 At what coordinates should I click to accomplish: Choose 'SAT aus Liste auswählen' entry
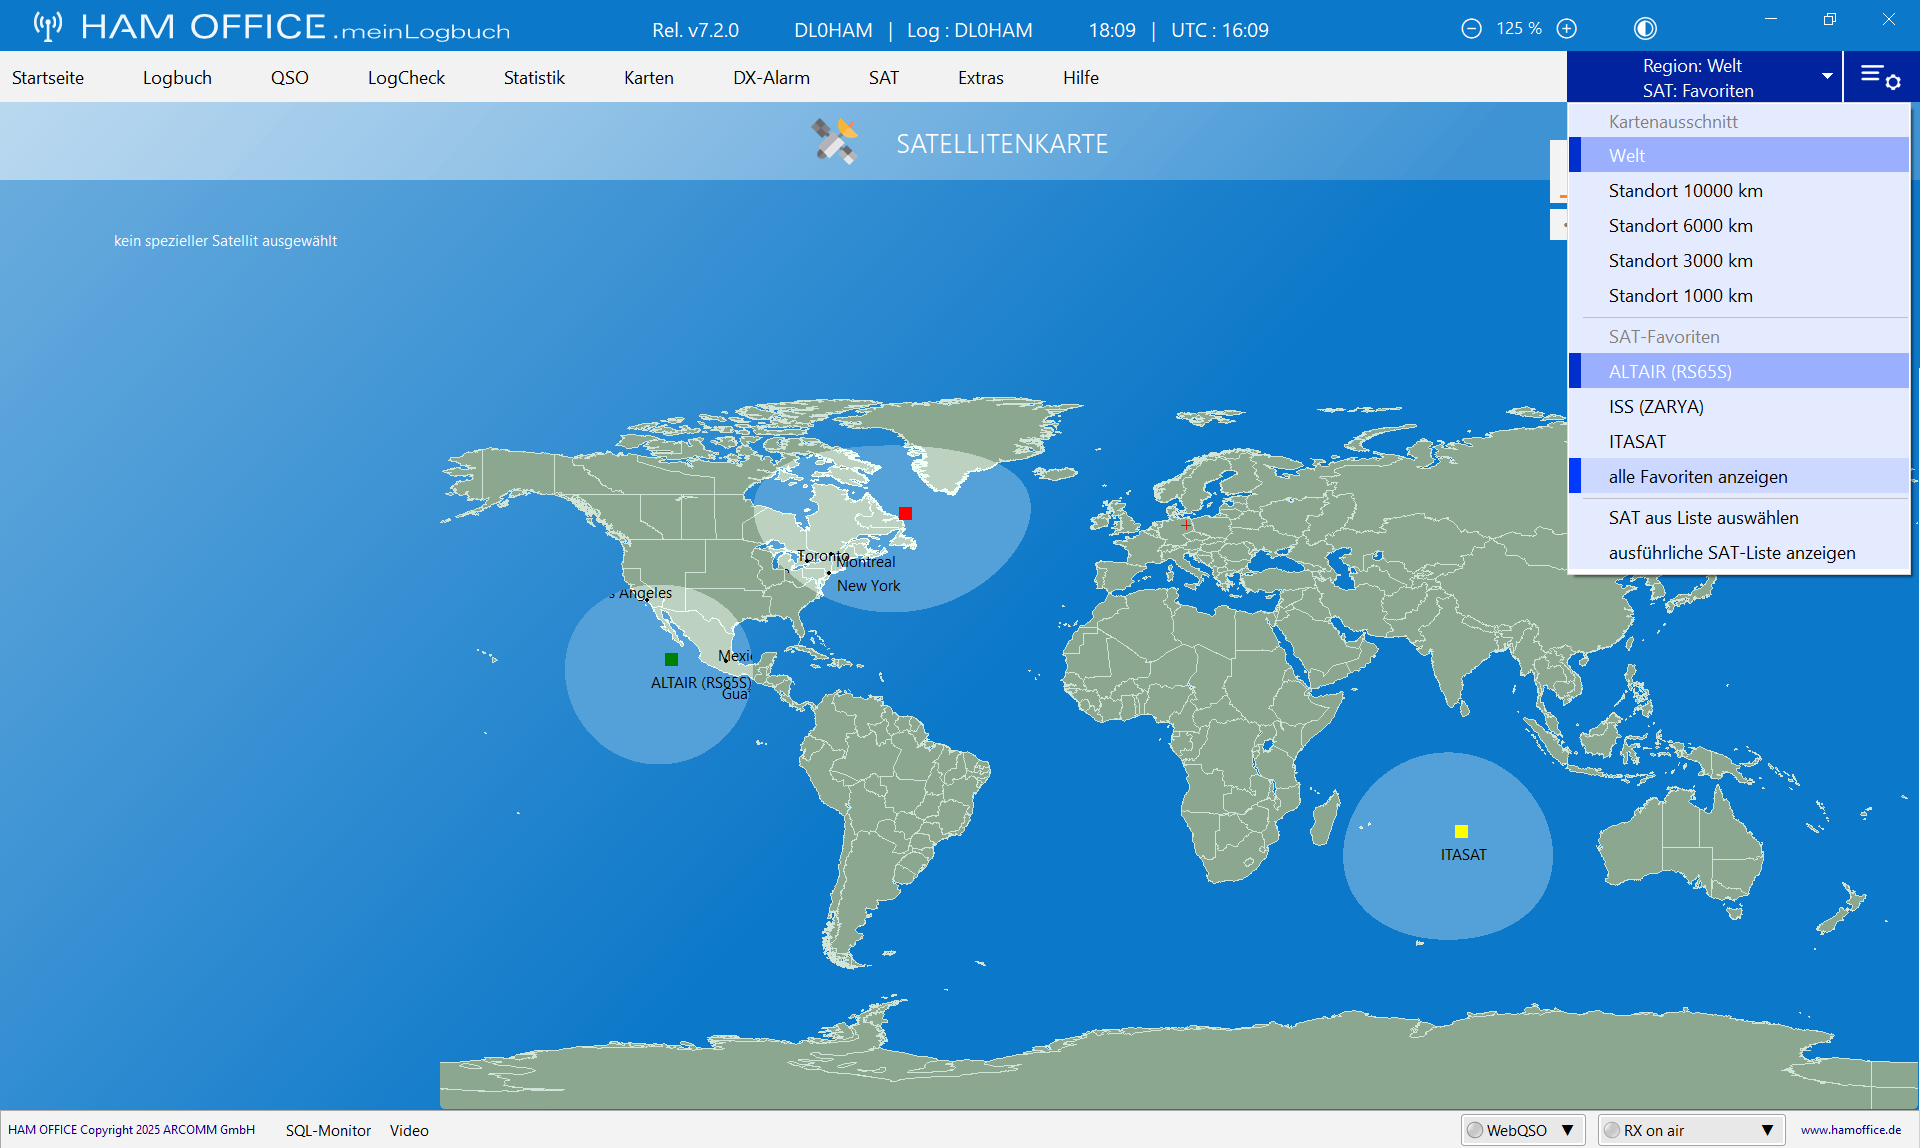(x=1703, y=518)
